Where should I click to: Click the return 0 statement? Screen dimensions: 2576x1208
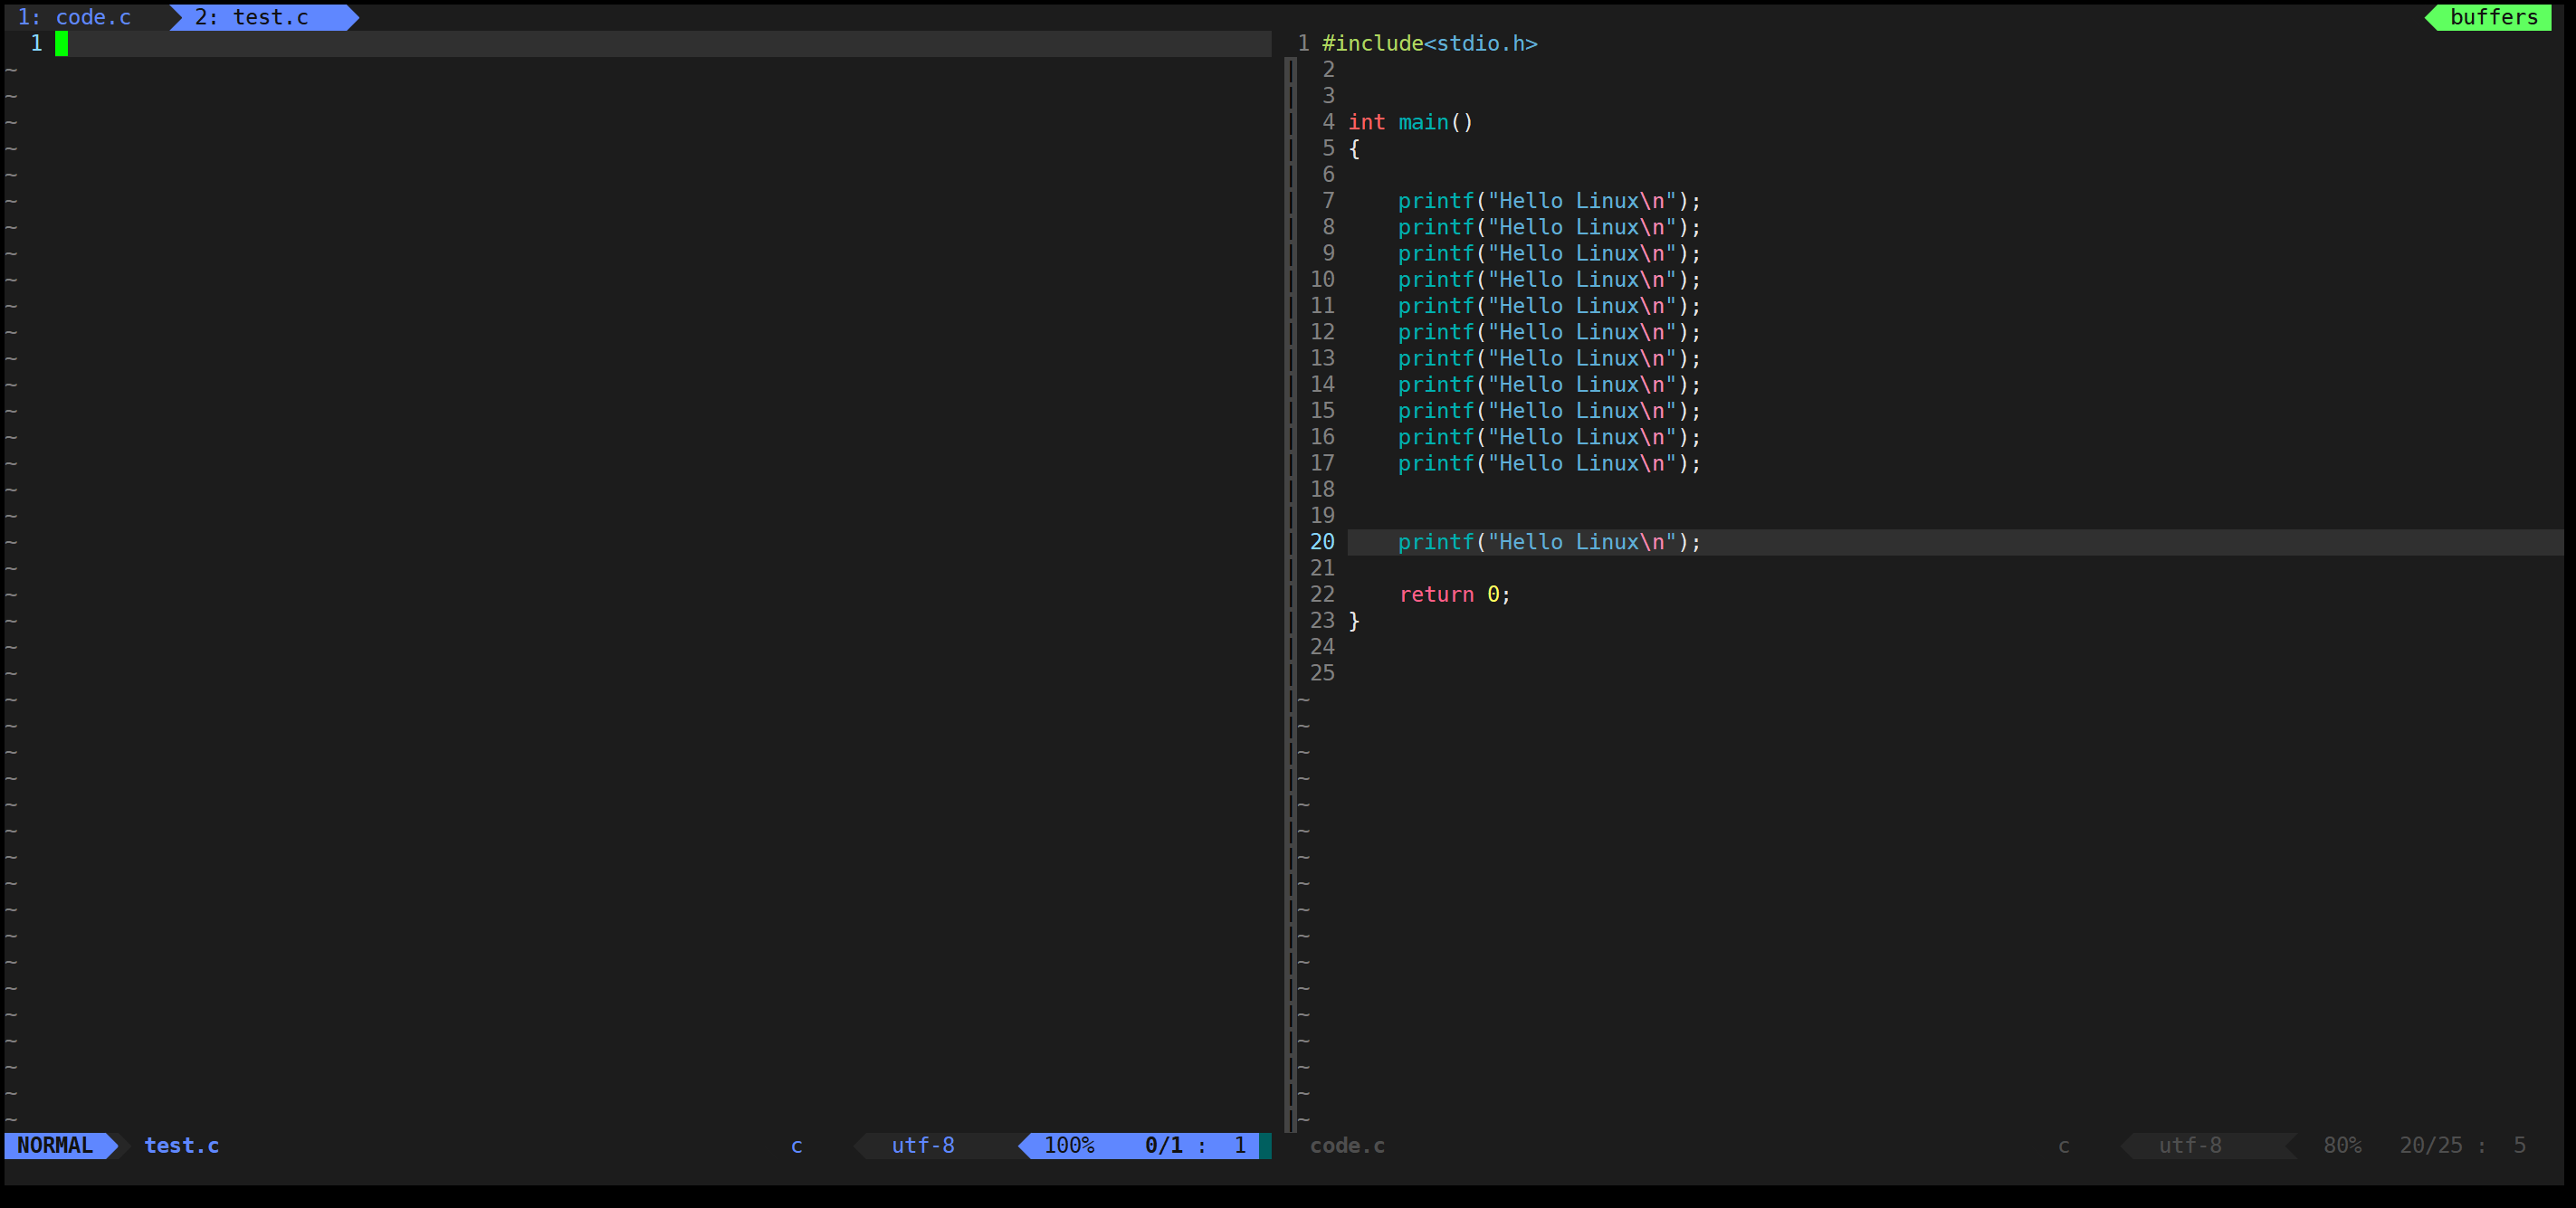(1454, 594)
